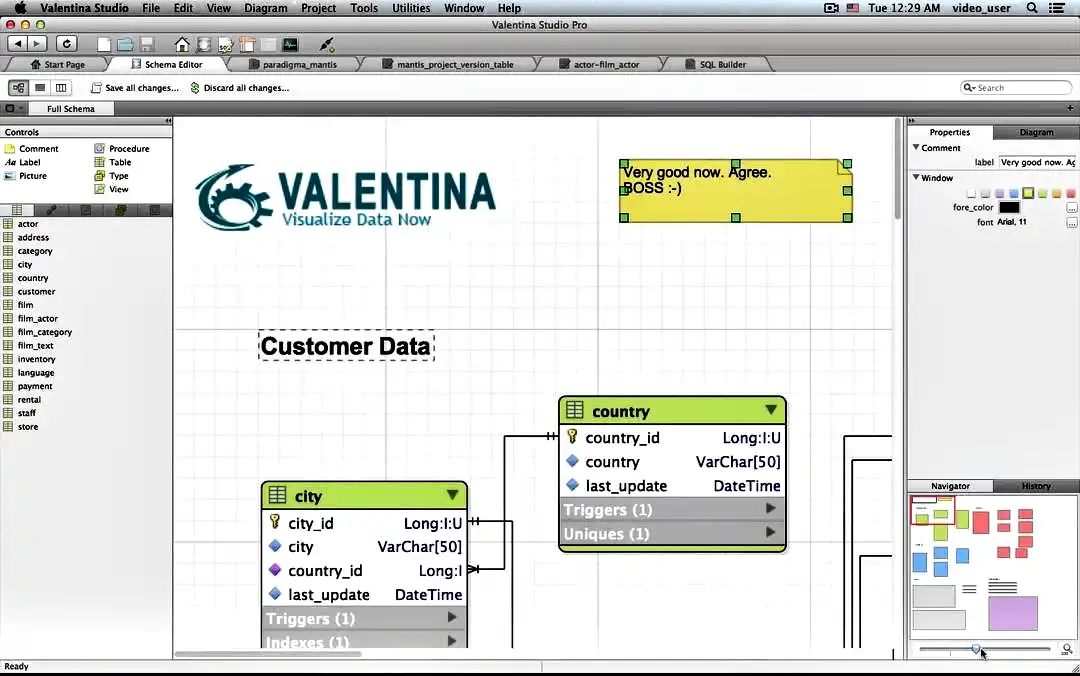Switch to the SQL Builder tab
The width and height of the screenshot is (1080, 676).
(x=716, y=64)
